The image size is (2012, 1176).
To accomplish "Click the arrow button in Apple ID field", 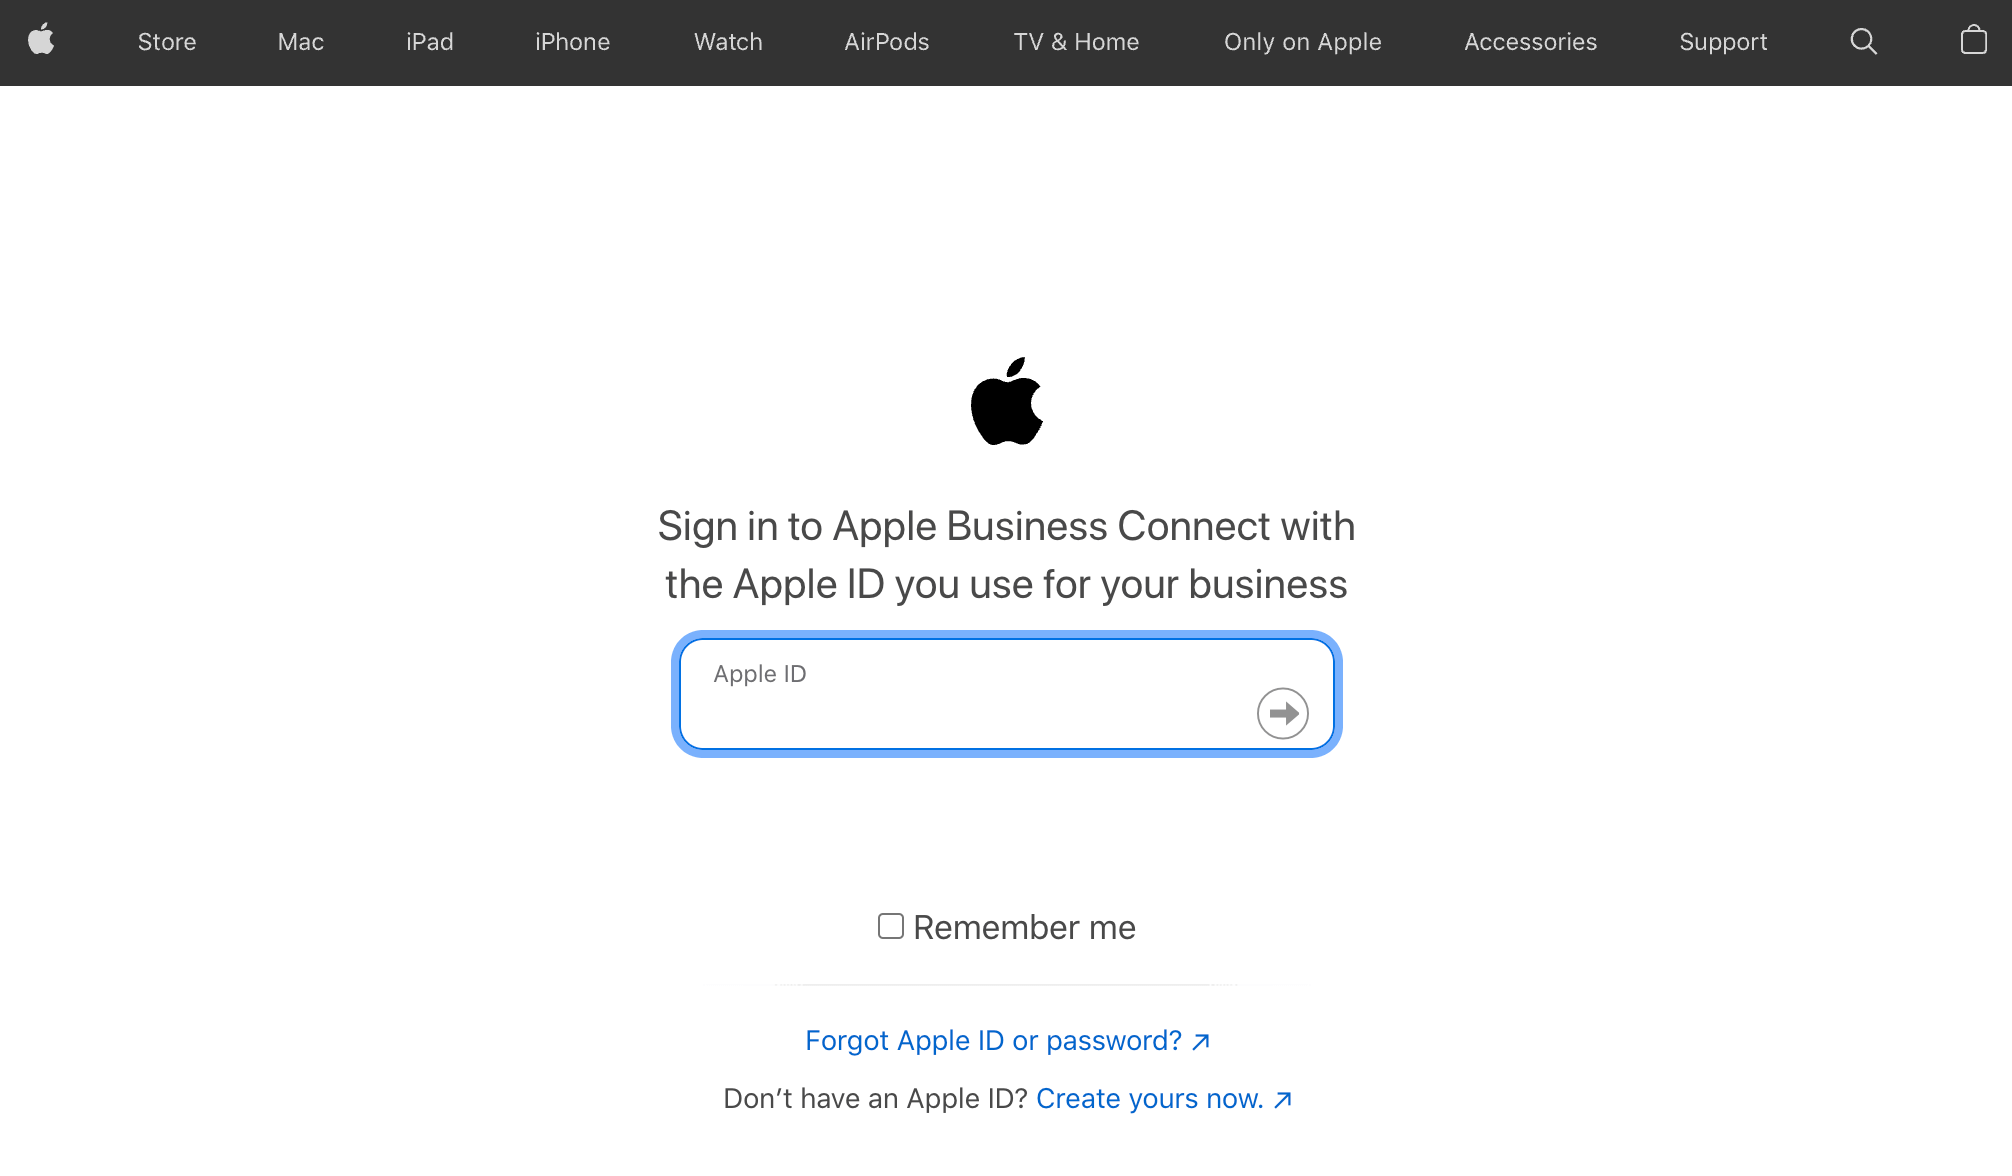I will [x=1282, y=713].
